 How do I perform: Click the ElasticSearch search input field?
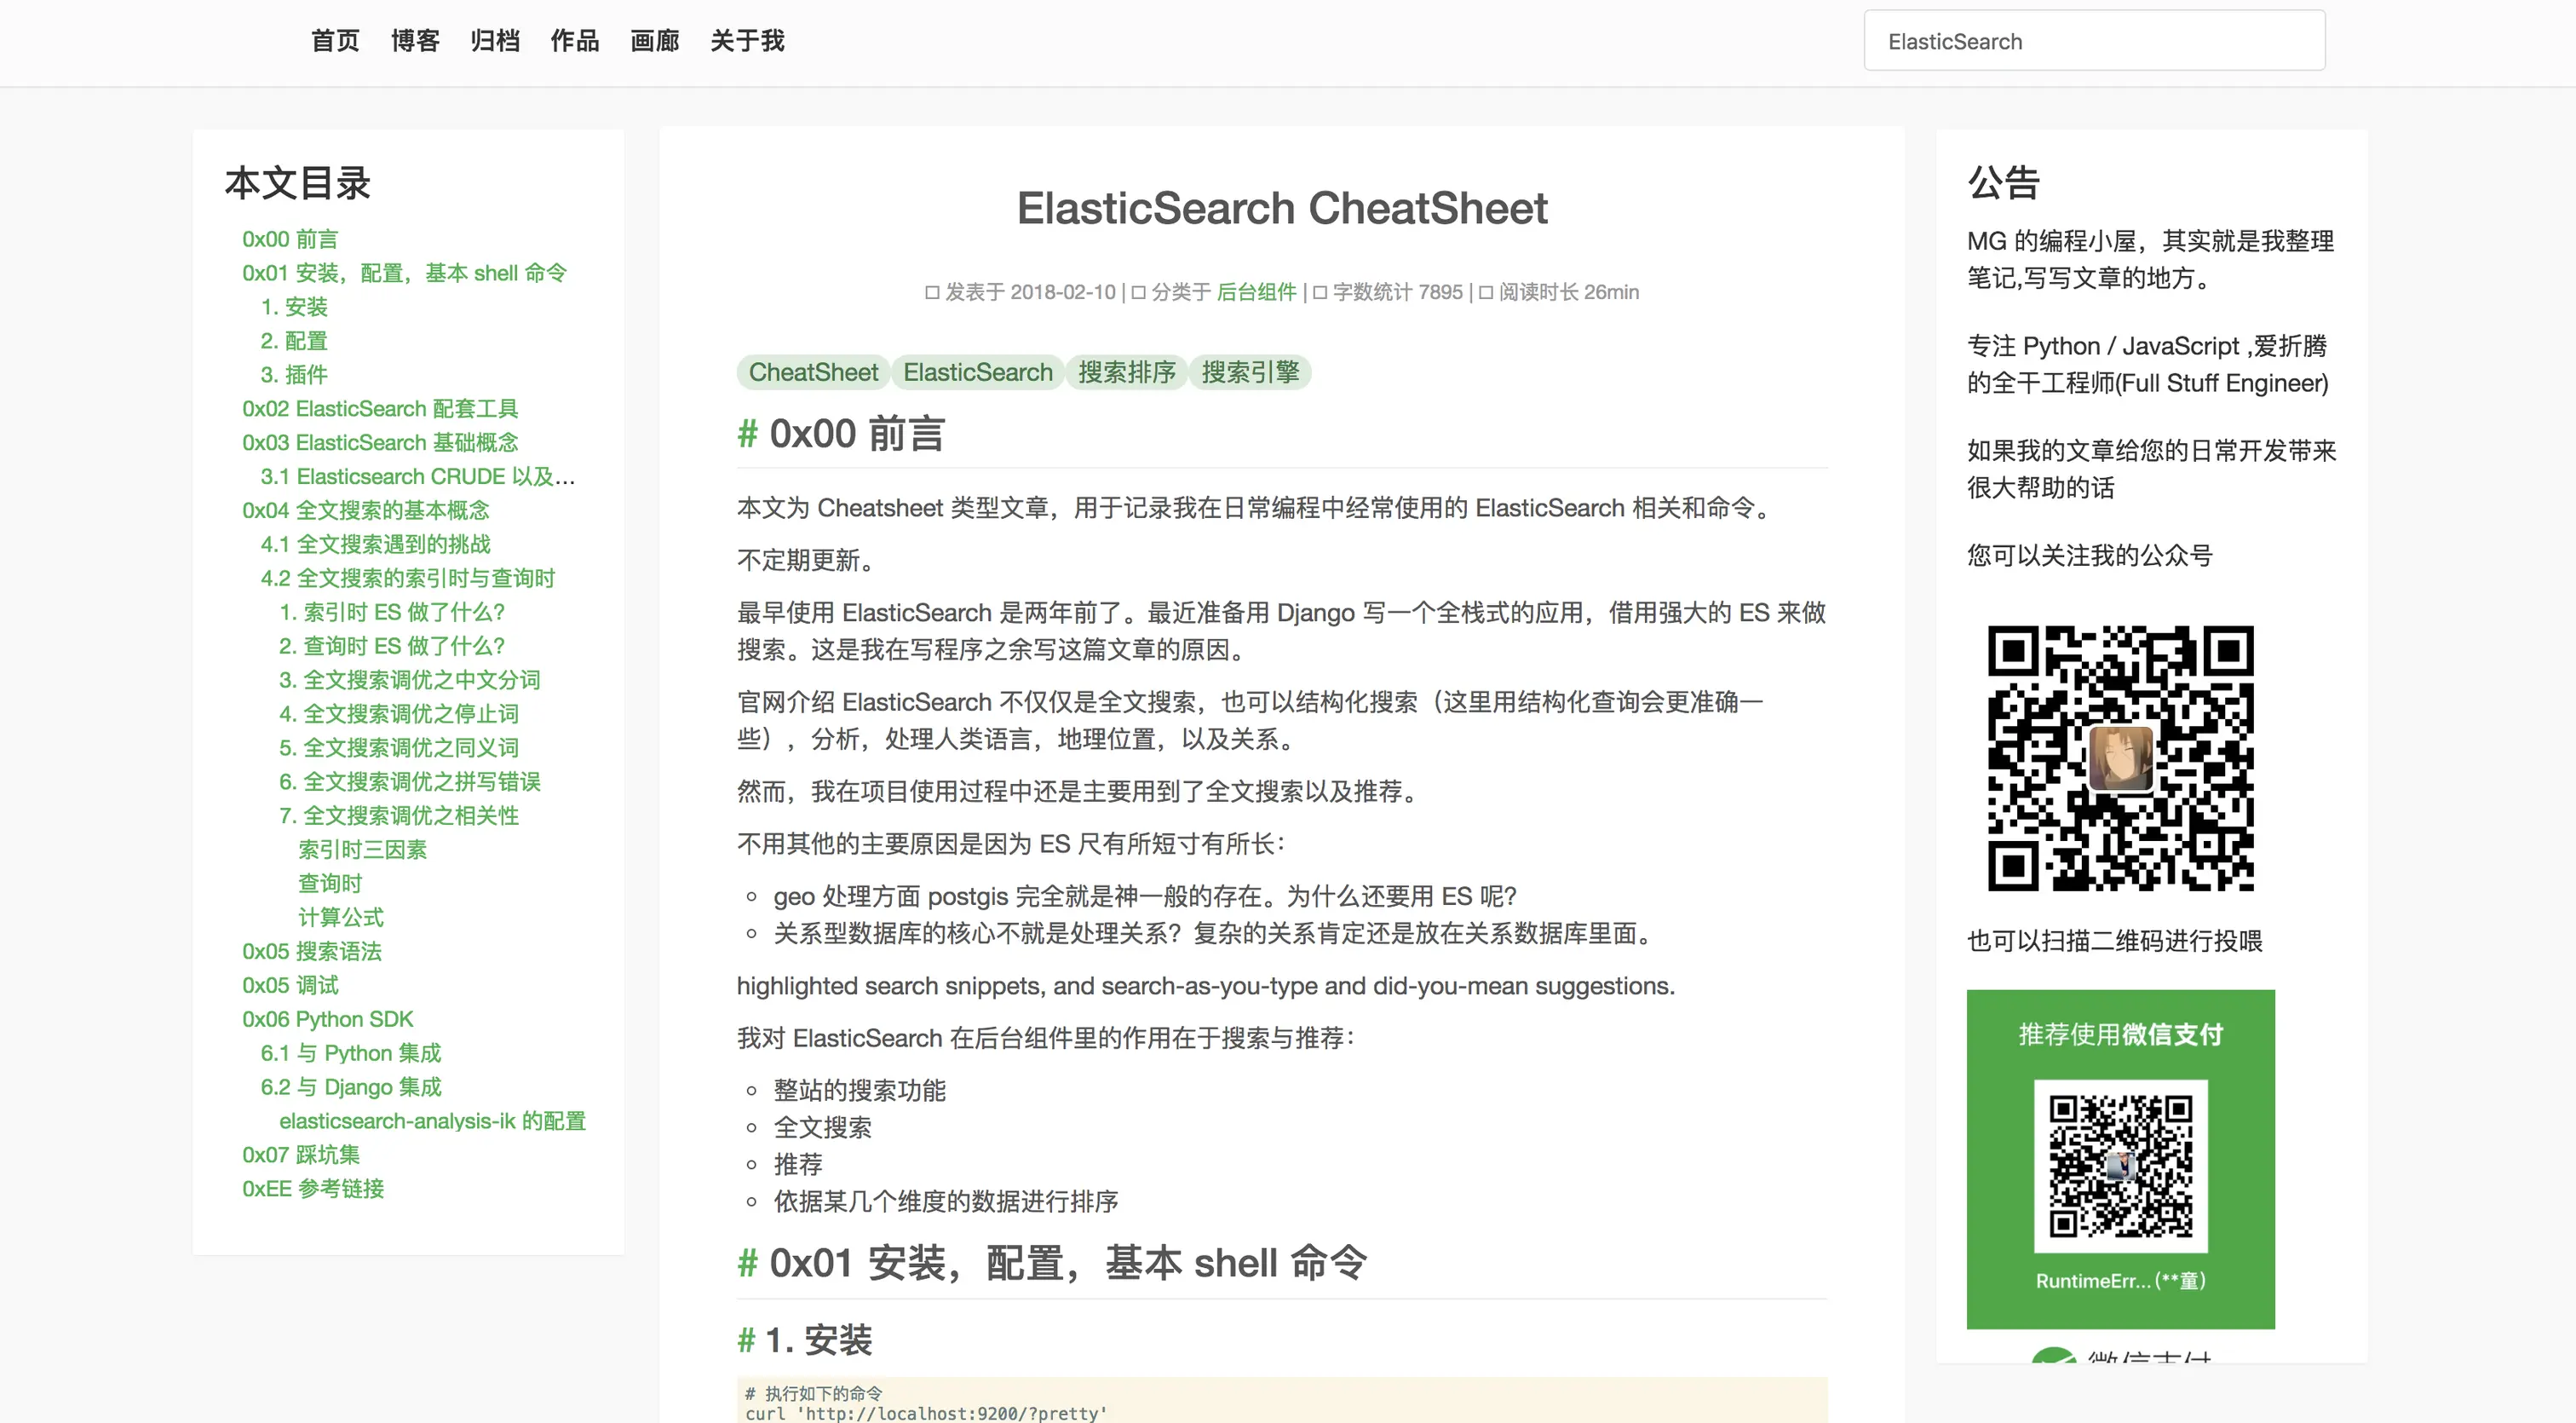pyautogui.click(x=2094, y=41)
